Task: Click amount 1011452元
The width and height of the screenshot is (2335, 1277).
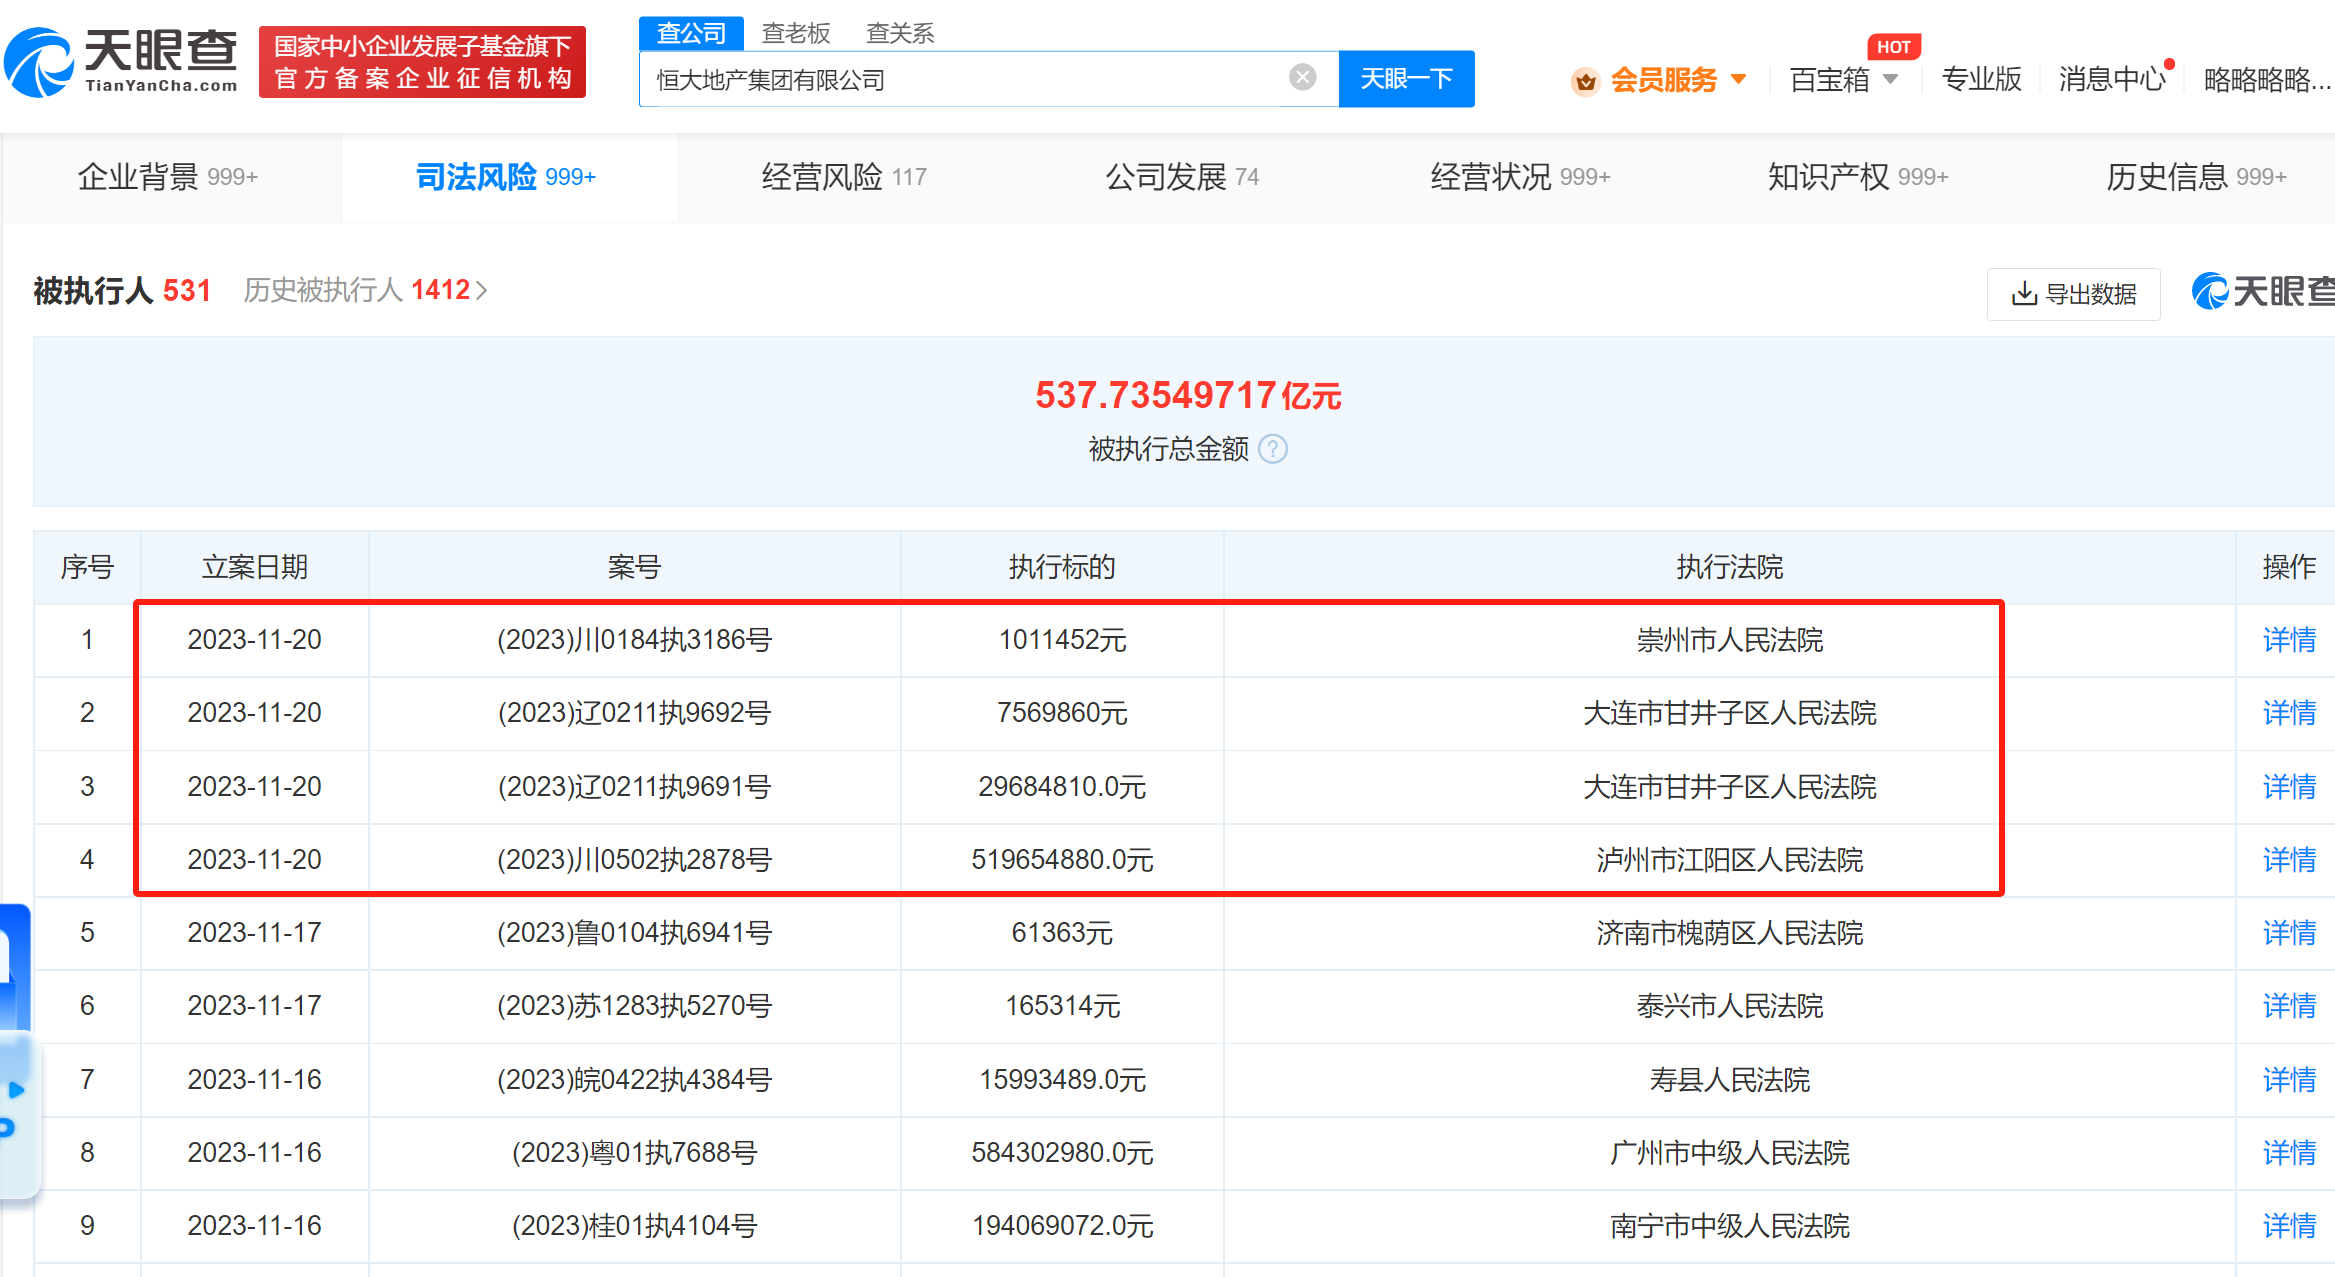Action: click(x=1062, y=640)
